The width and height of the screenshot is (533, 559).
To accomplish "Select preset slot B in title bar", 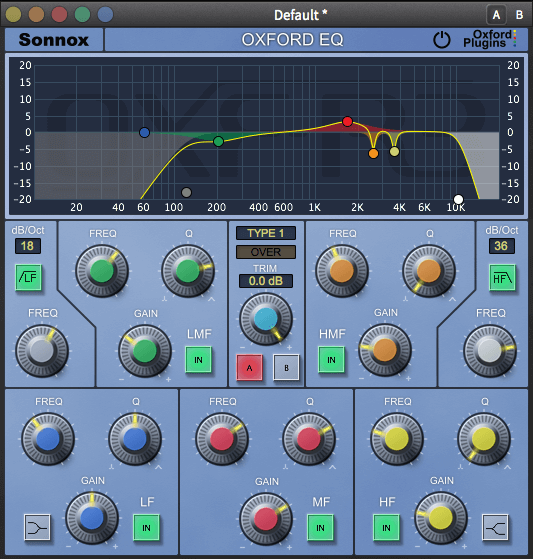I will [x=519, y=15].
